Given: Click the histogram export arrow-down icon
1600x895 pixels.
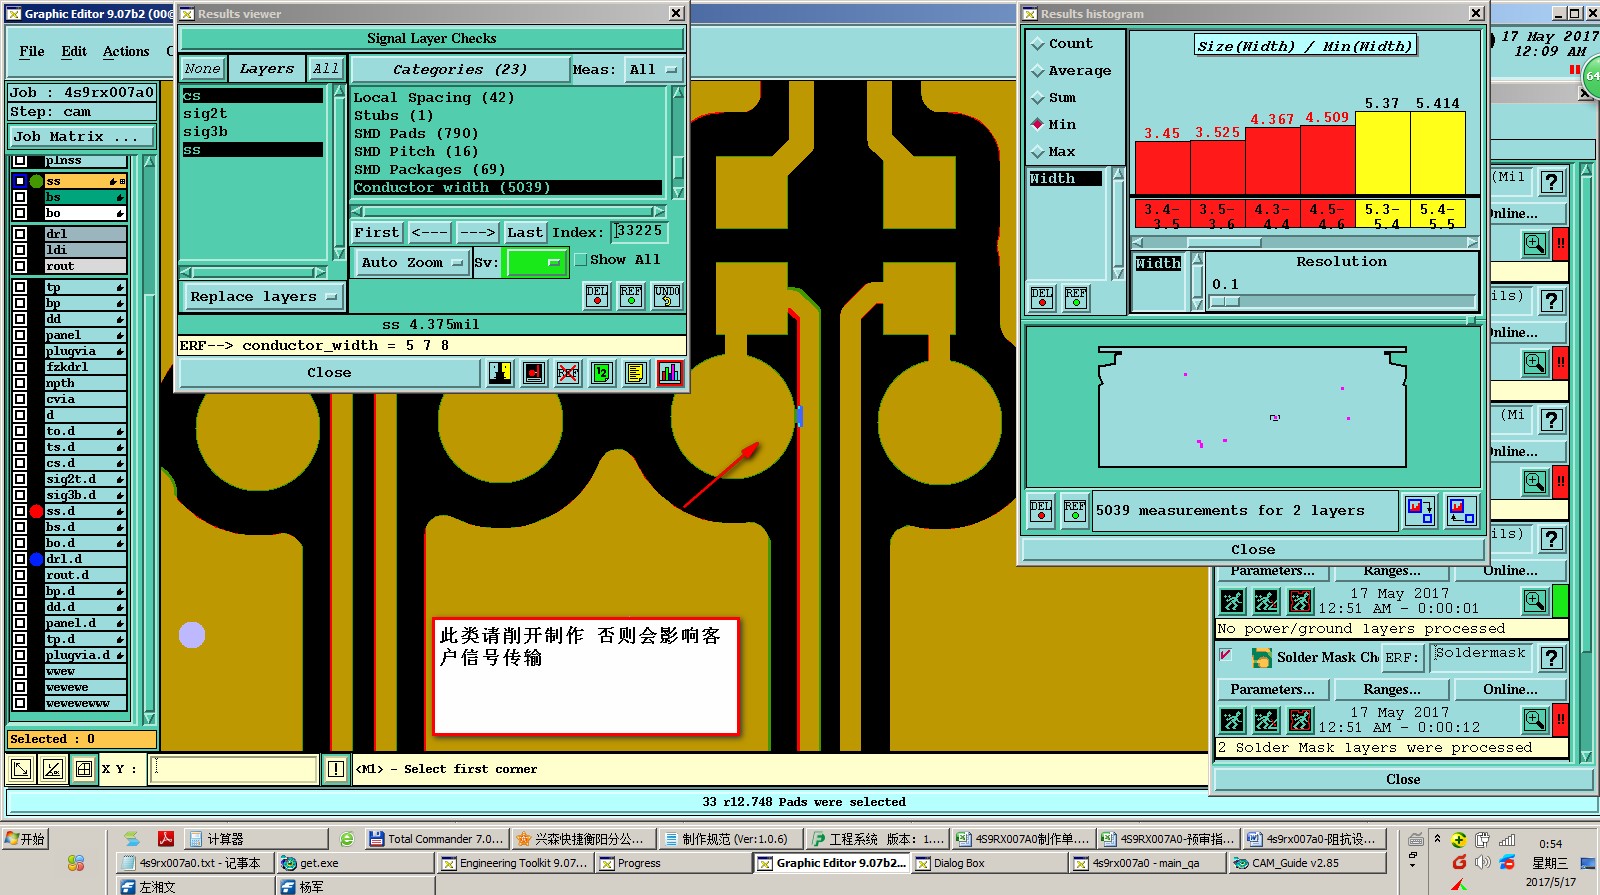Looking at the screenshot, I should (1420, 511).
